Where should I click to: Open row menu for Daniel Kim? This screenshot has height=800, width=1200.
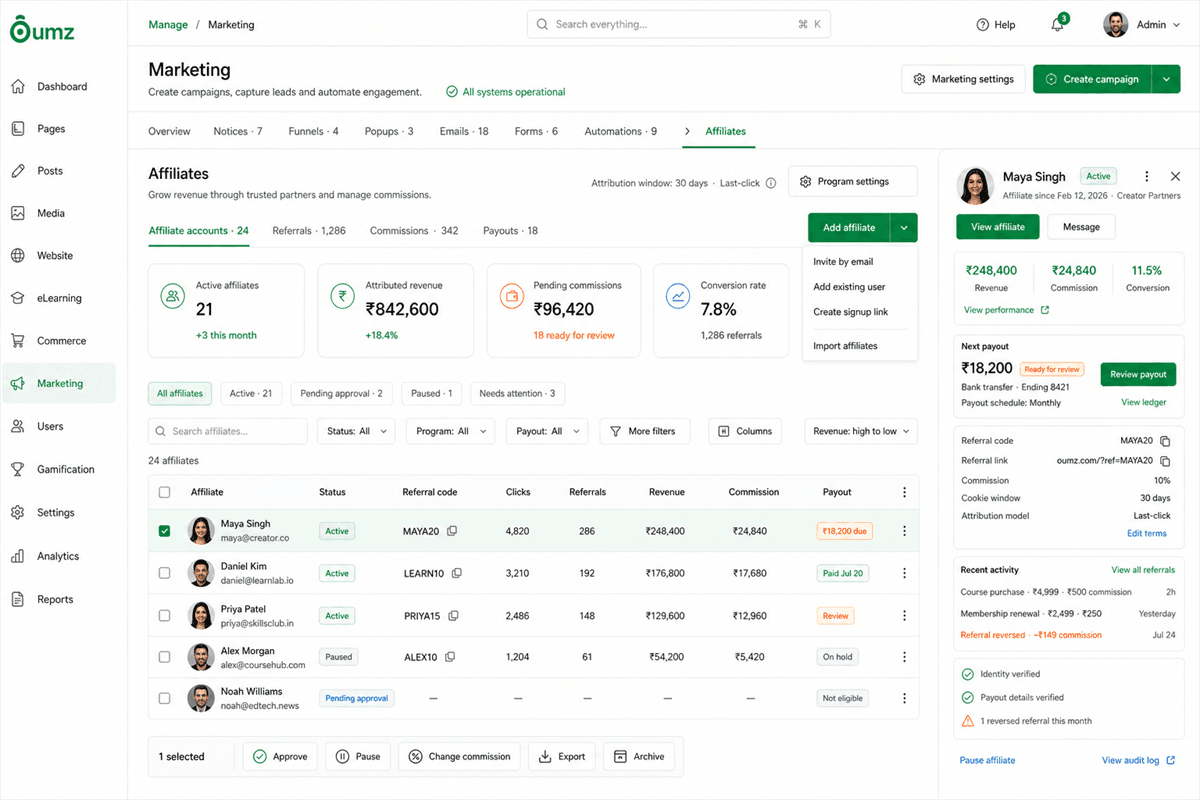tap(904, 574)
